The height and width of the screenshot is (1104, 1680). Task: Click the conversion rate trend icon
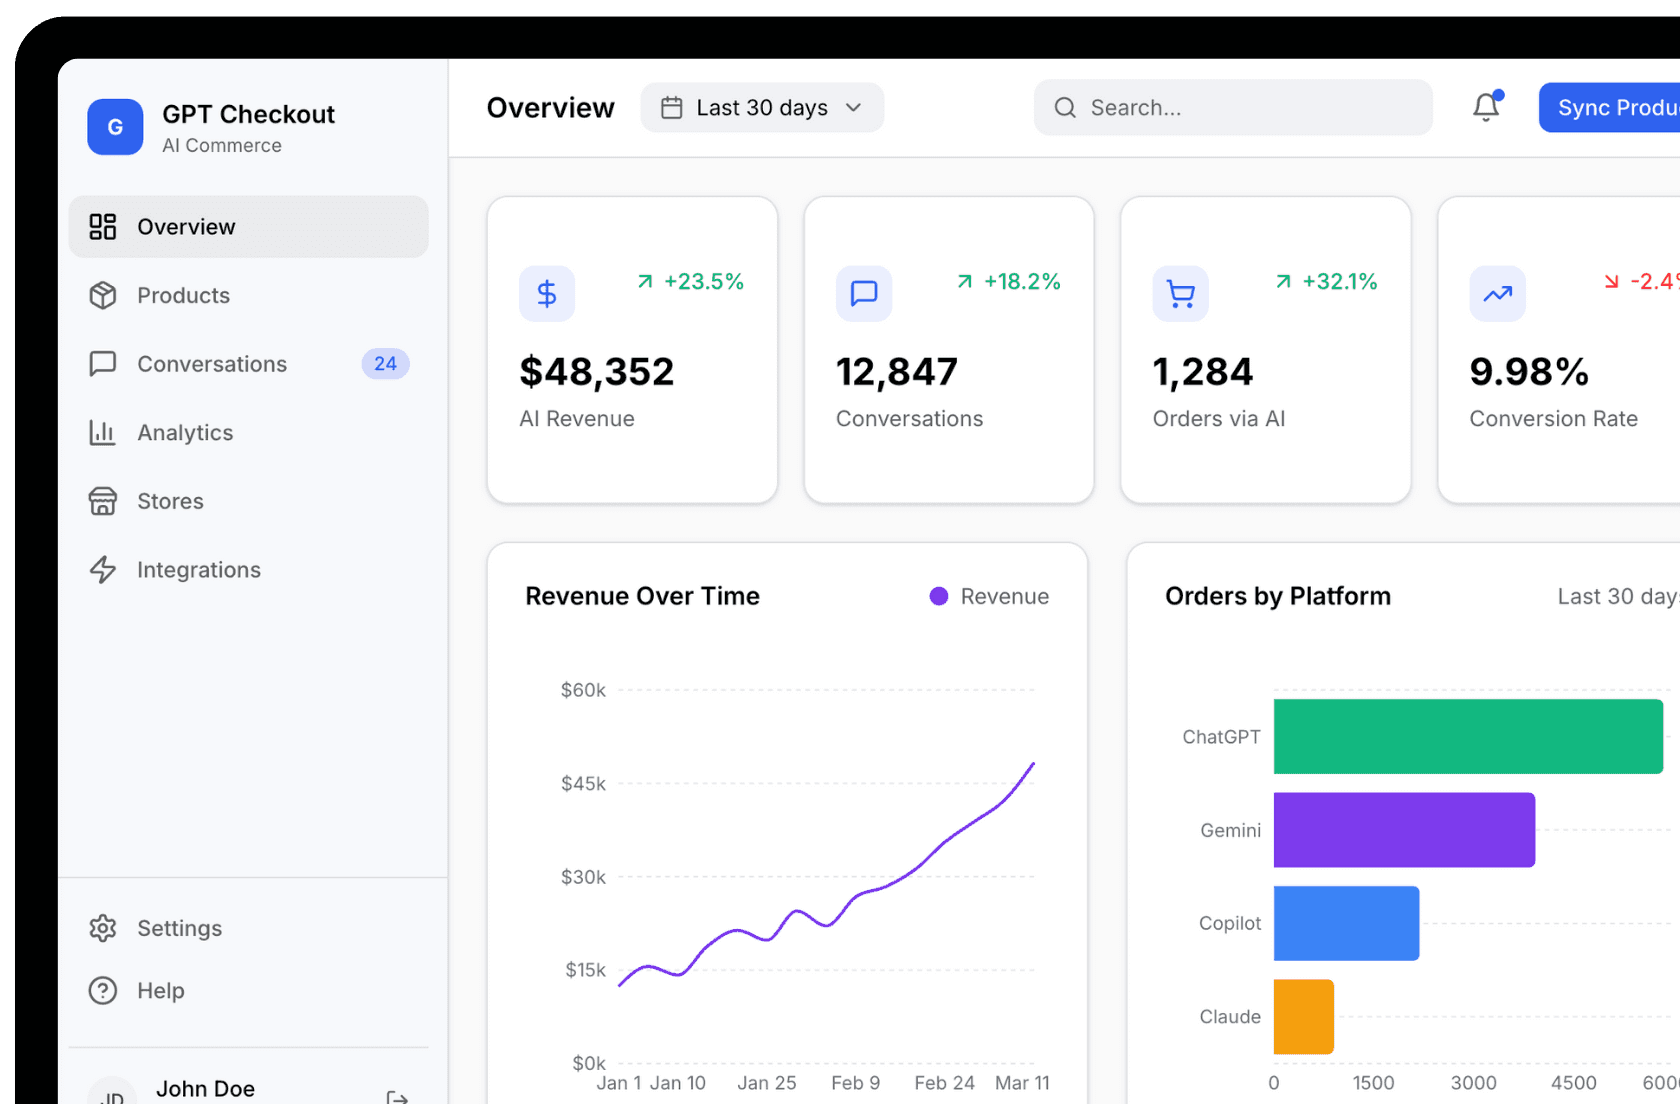(x=1497, y=293)
